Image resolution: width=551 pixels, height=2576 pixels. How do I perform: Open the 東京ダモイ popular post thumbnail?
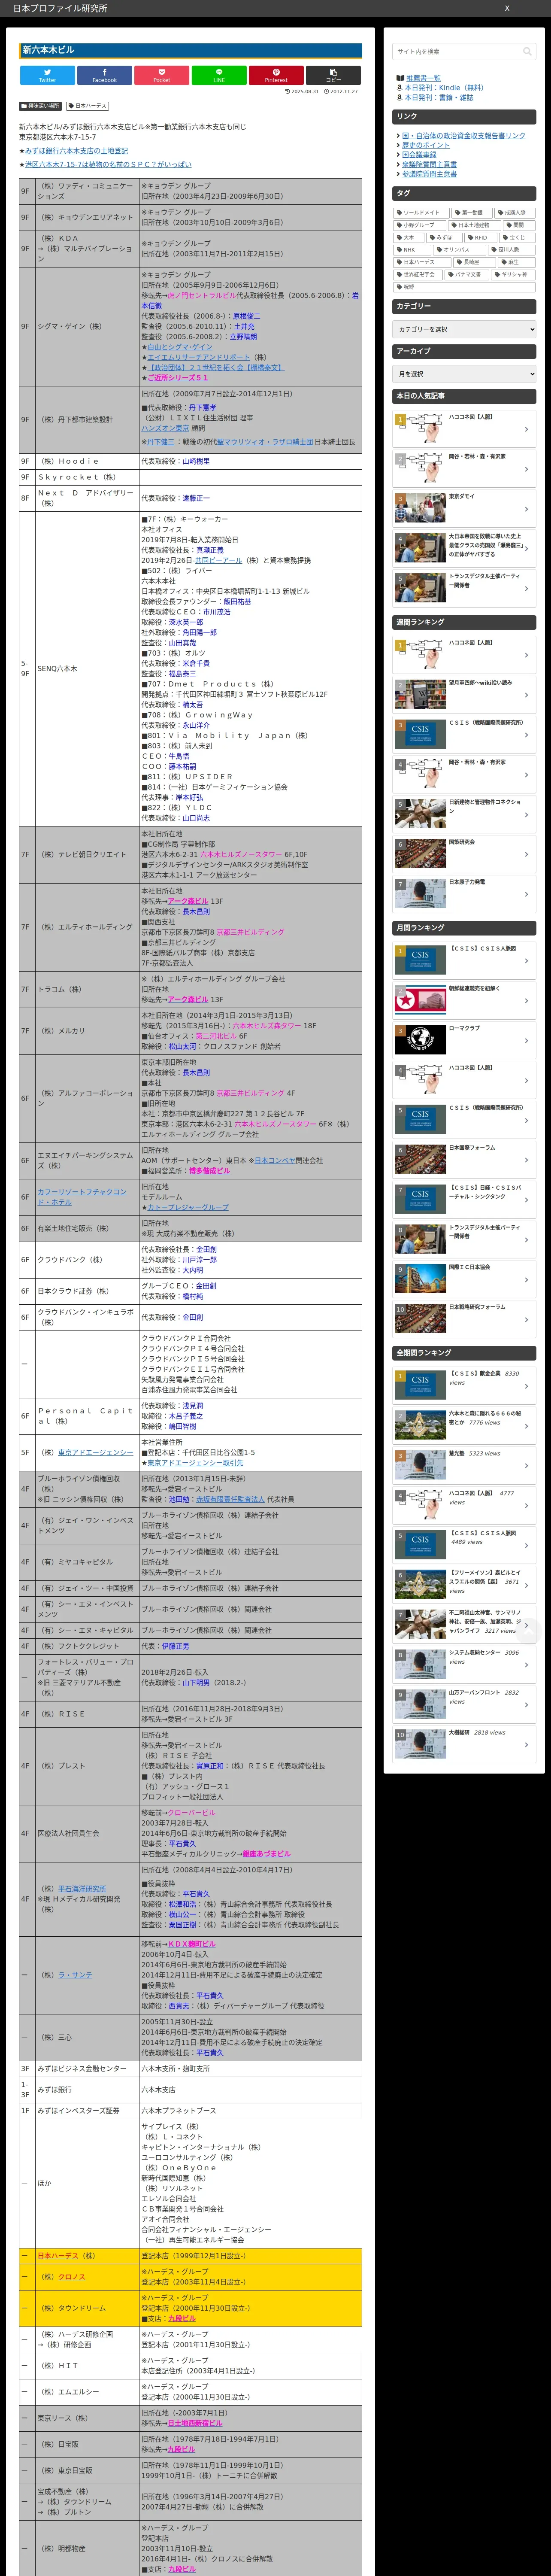point(420,508)
